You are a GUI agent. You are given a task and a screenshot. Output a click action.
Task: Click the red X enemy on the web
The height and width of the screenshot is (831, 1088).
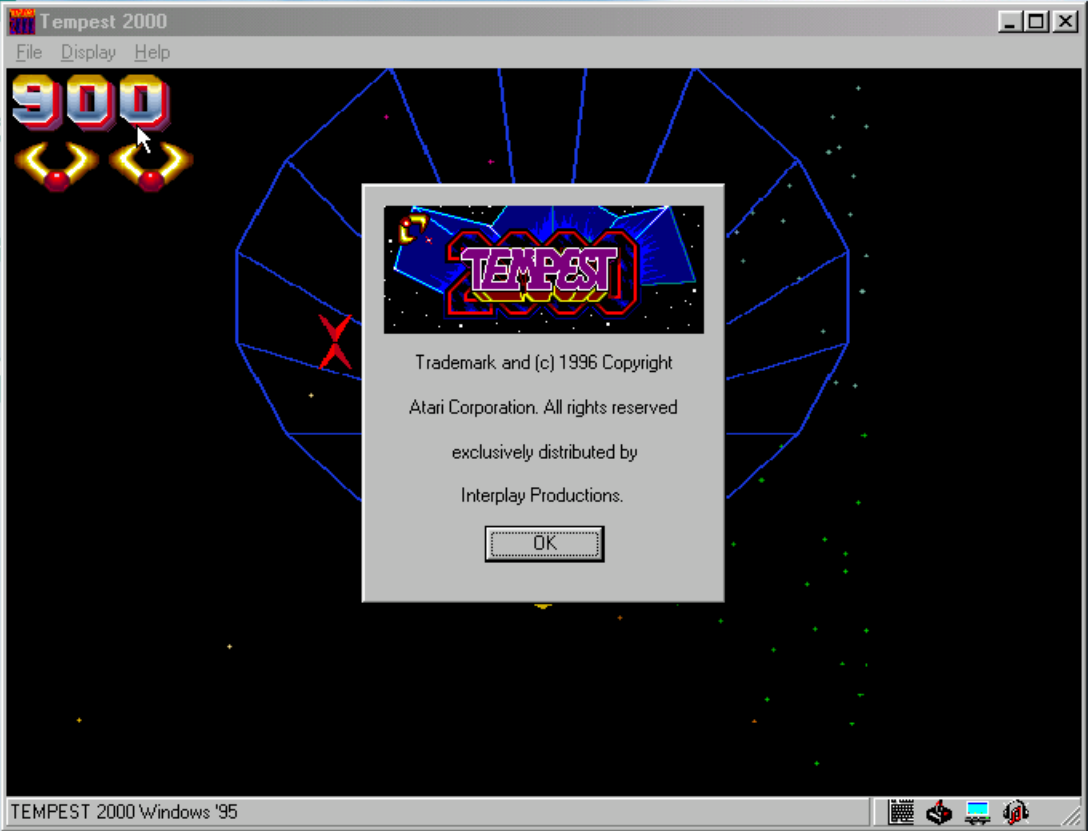[x=335, y=342]
